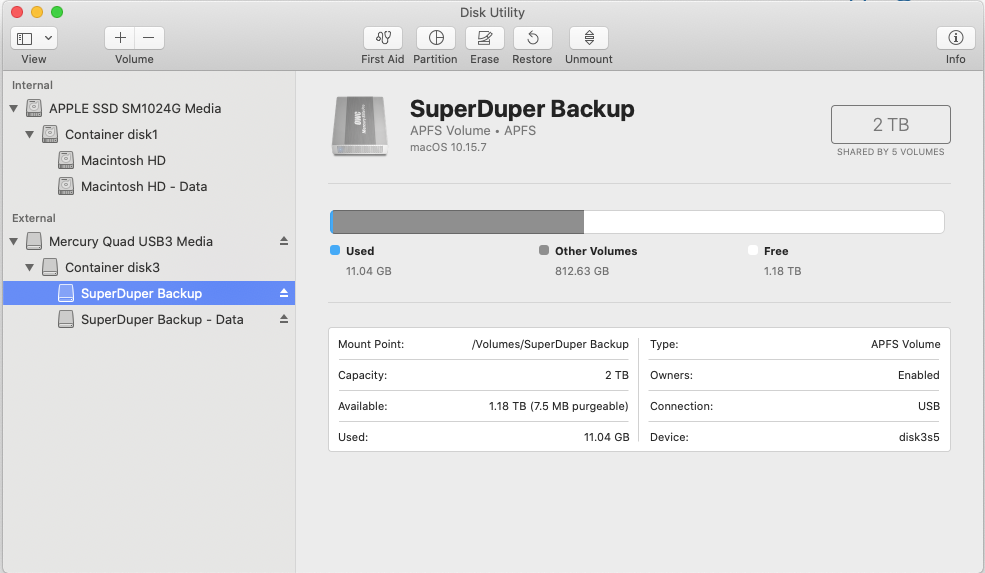Select SuperDuper Backup - Data volume
Screen dimensions: 985x573
[148, 320]
